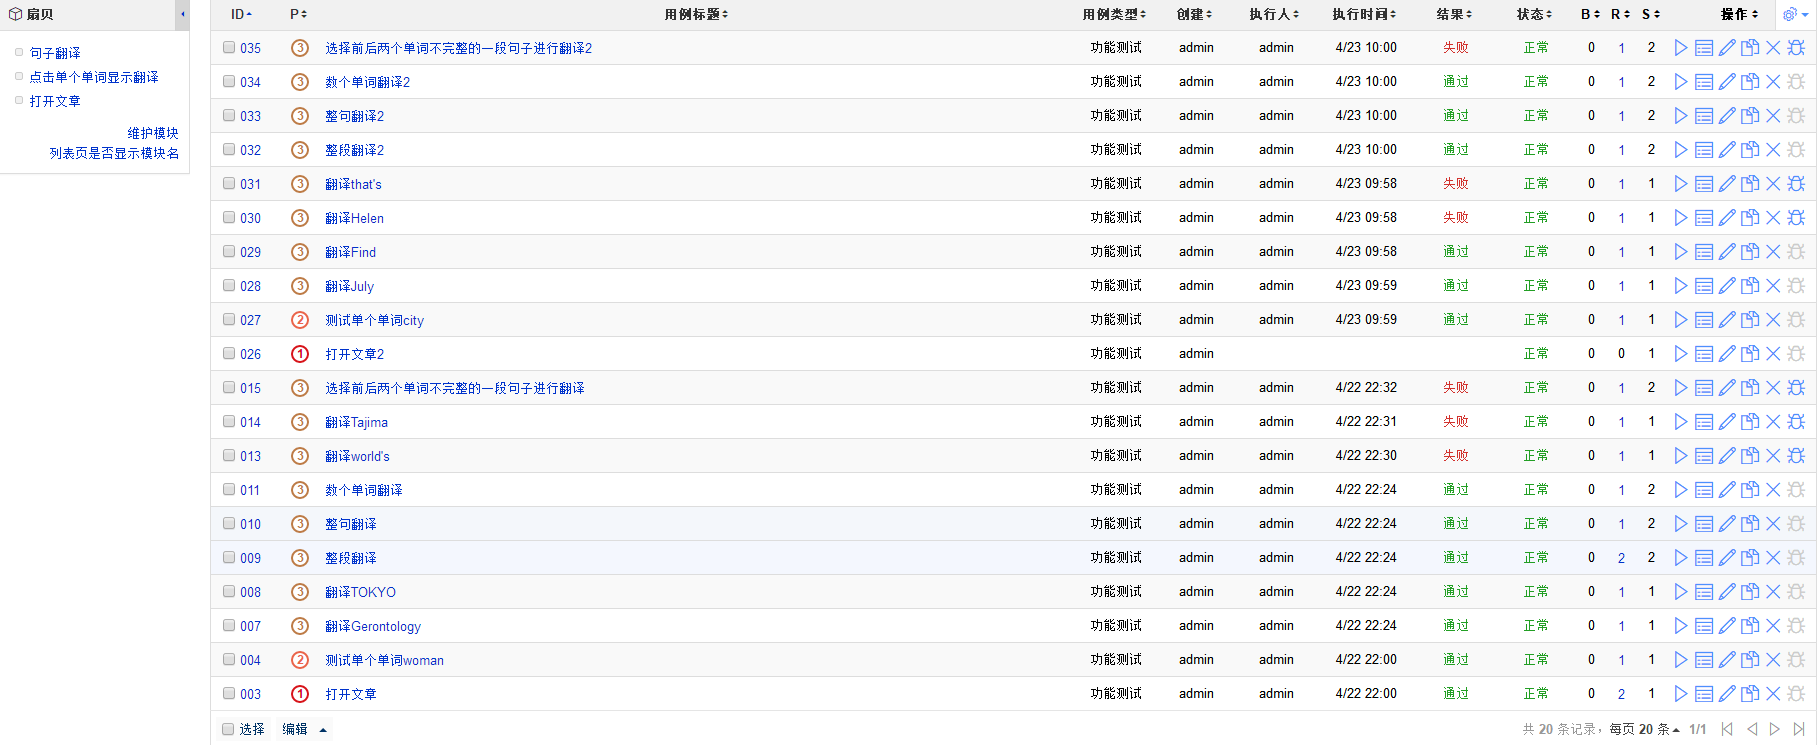This screenshot has width=1818, height=745.
Task: Tick the checkbox next to case 010
Action: 229,524
